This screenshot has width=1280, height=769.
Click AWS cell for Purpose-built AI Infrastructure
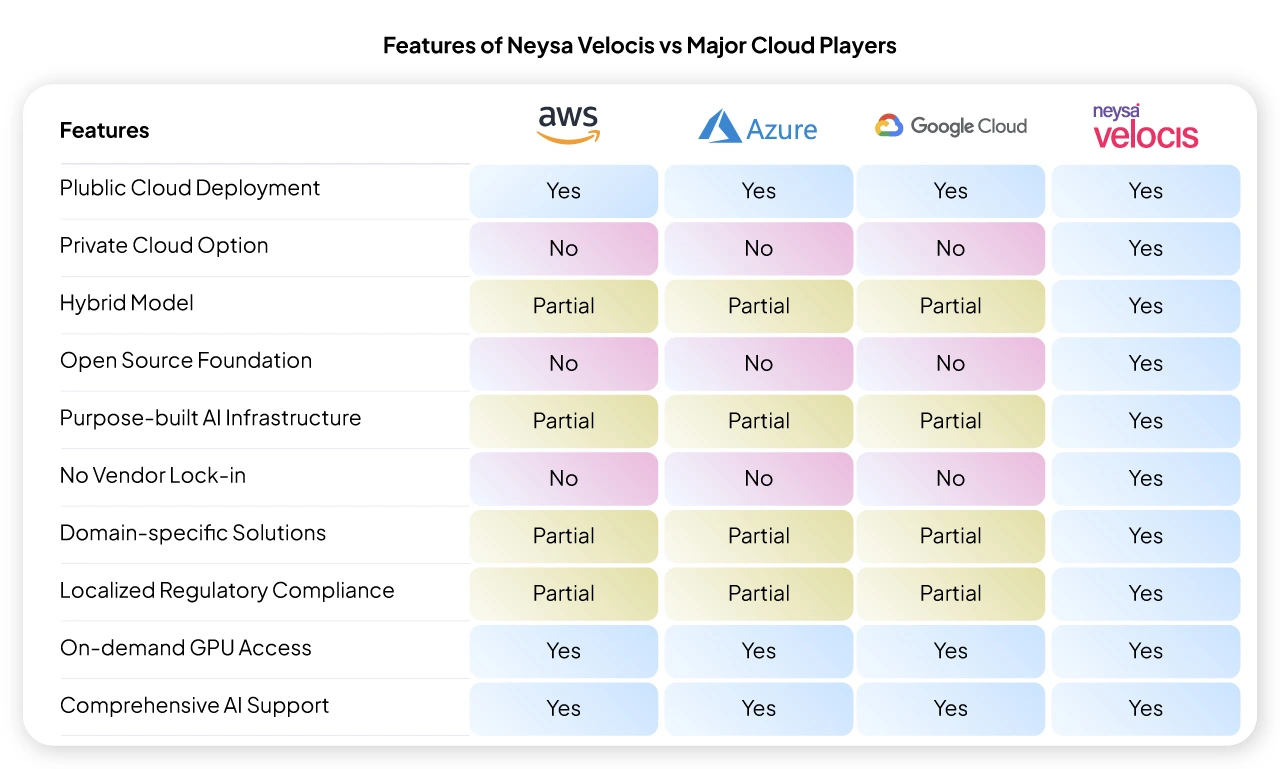tap(564, 421)
